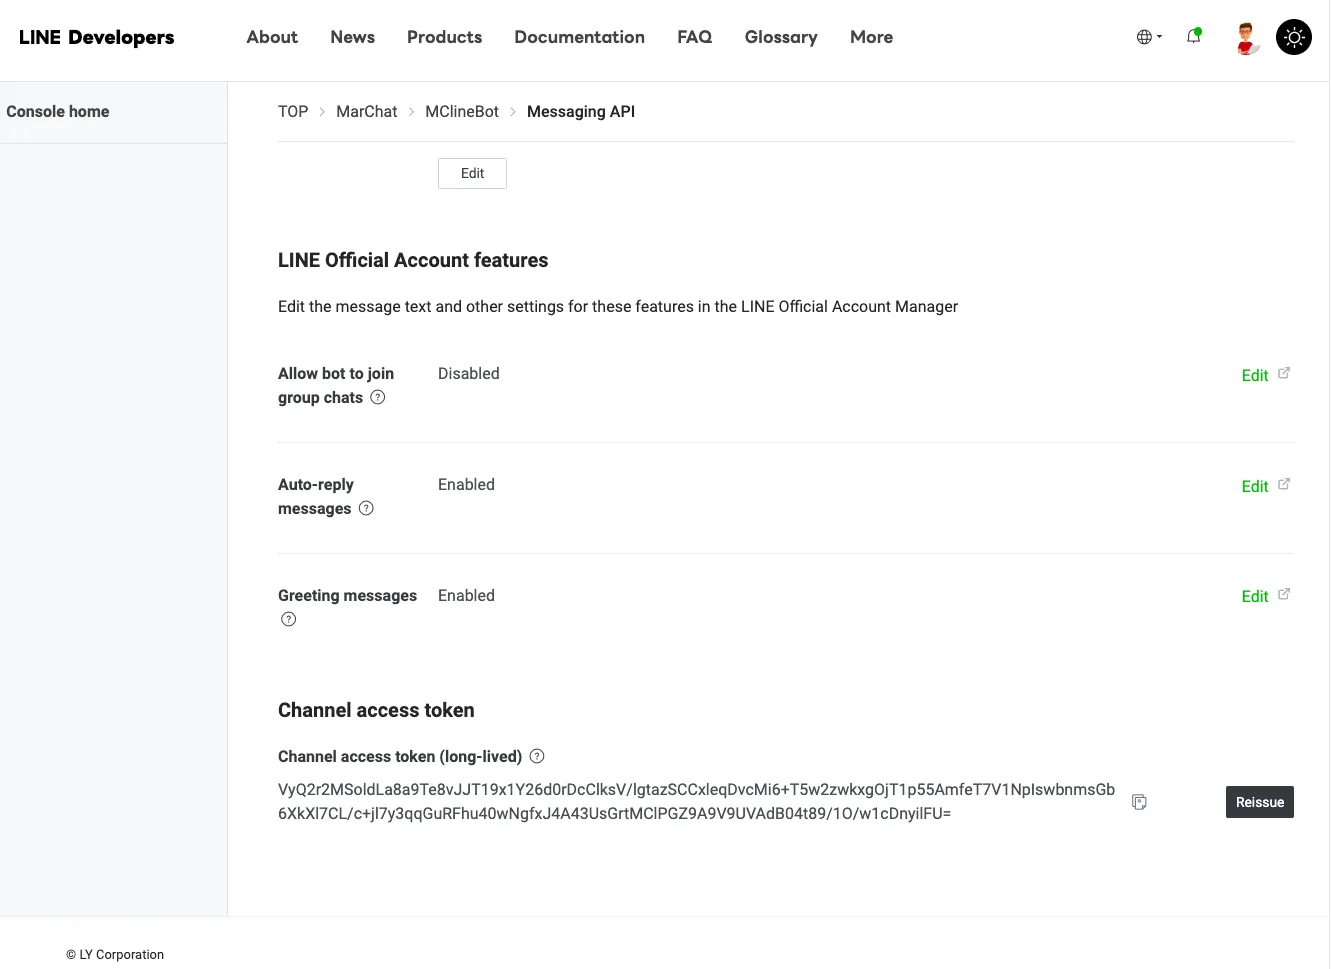Click the outlined Edit button
1331x969 pixels.
point(472,173)
